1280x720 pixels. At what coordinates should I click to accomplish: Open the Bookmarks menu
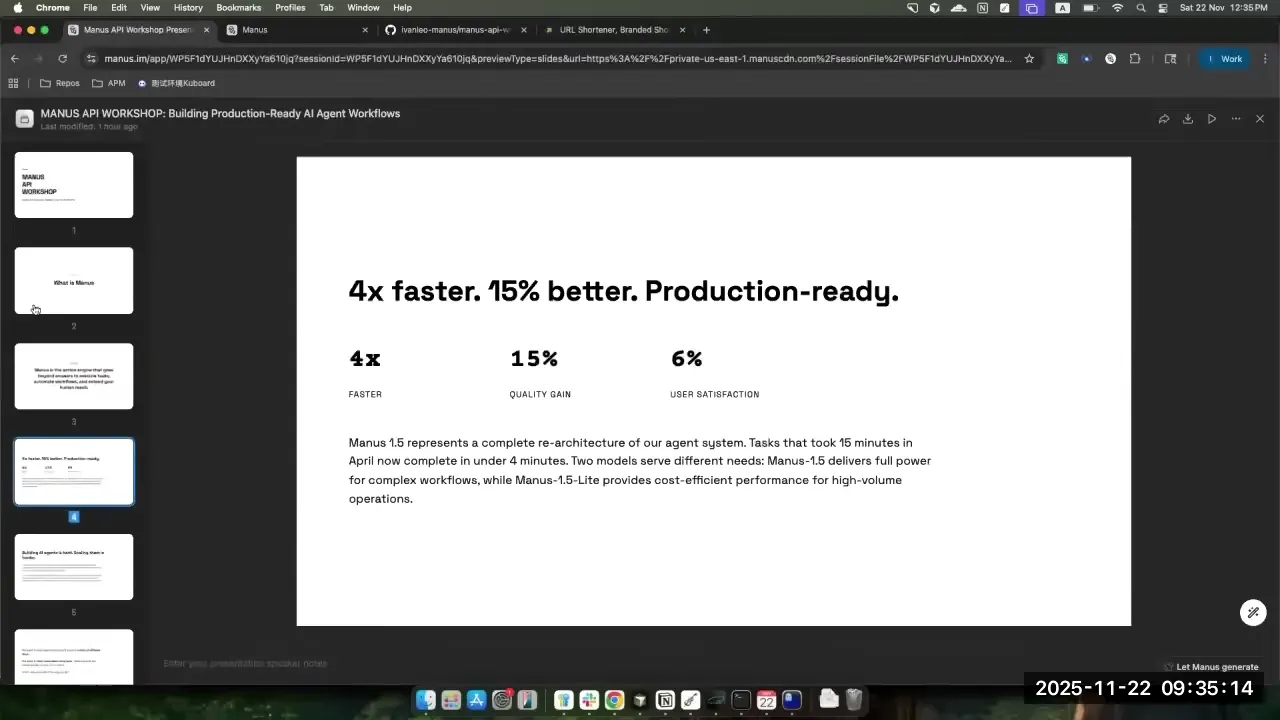tap(239, 7)
